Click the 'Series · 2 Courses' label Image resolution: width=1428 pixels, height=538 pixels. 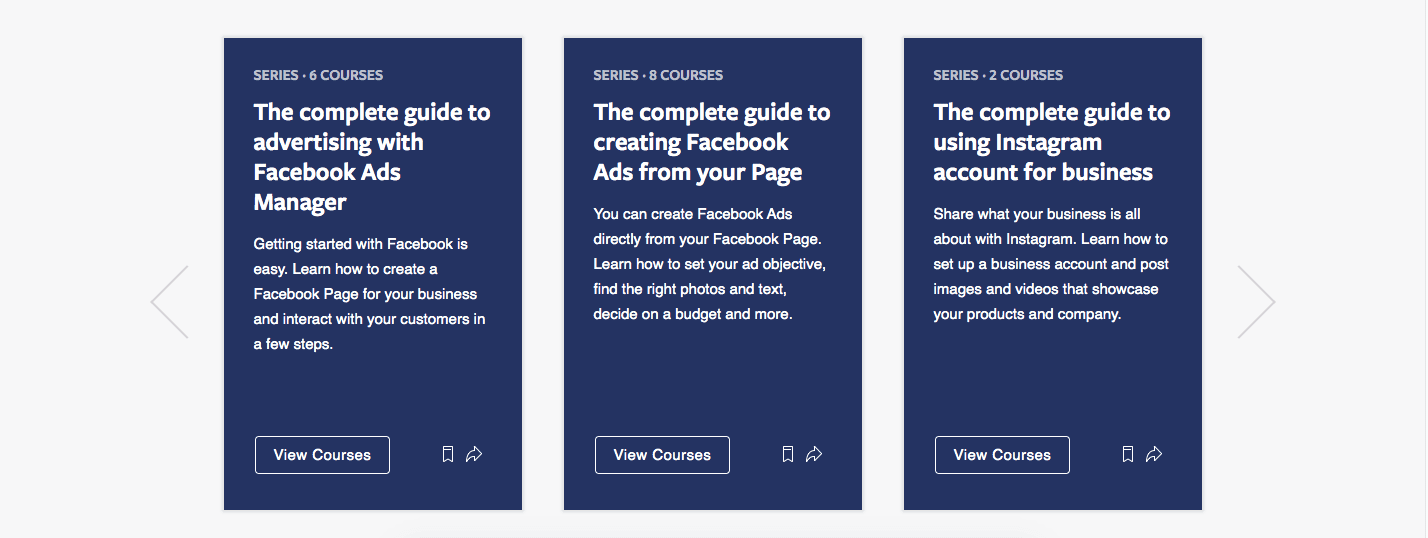998,75
